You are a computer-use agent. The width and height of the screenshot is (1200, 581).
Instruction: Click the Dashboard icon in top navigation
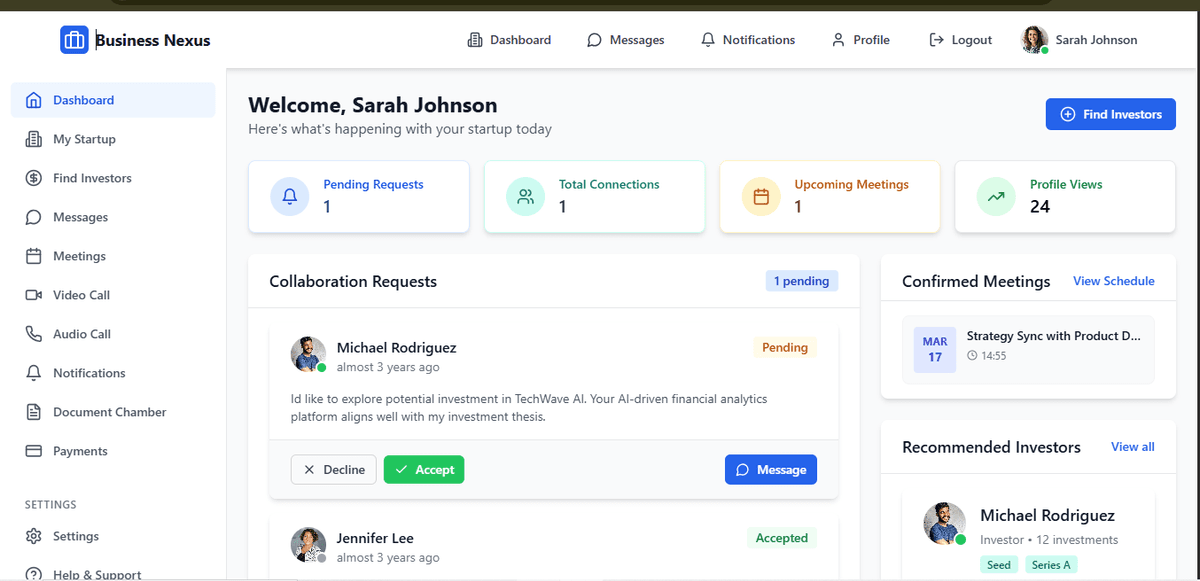475,40
